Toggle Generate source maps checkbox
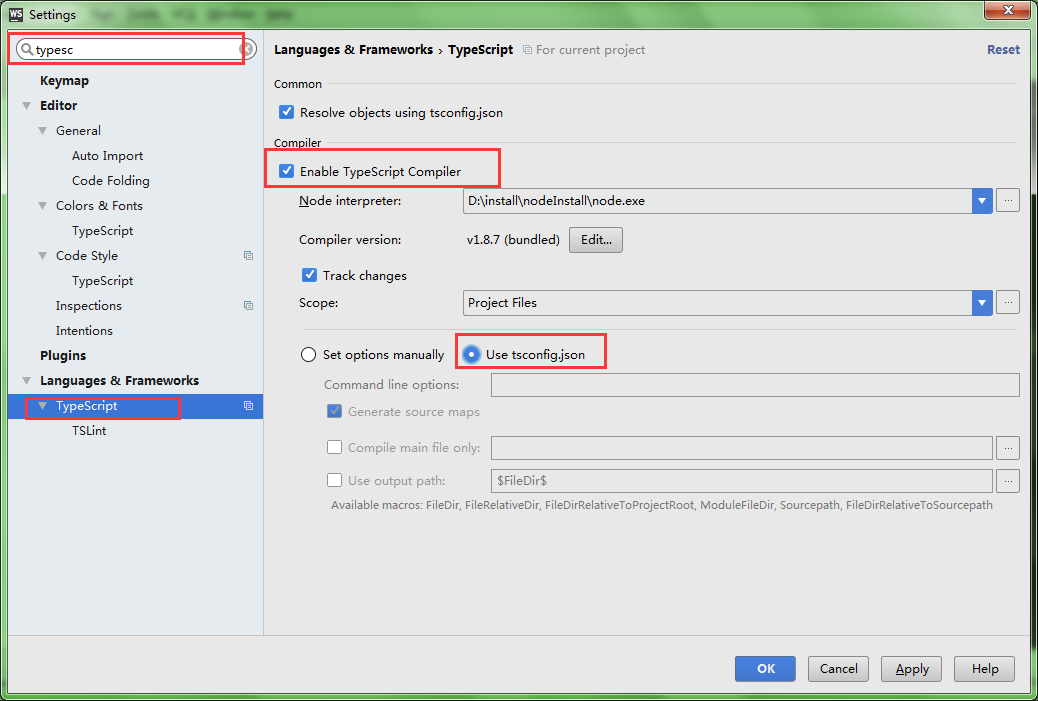This screenshot has width=1038, height=701. [334, 411]
